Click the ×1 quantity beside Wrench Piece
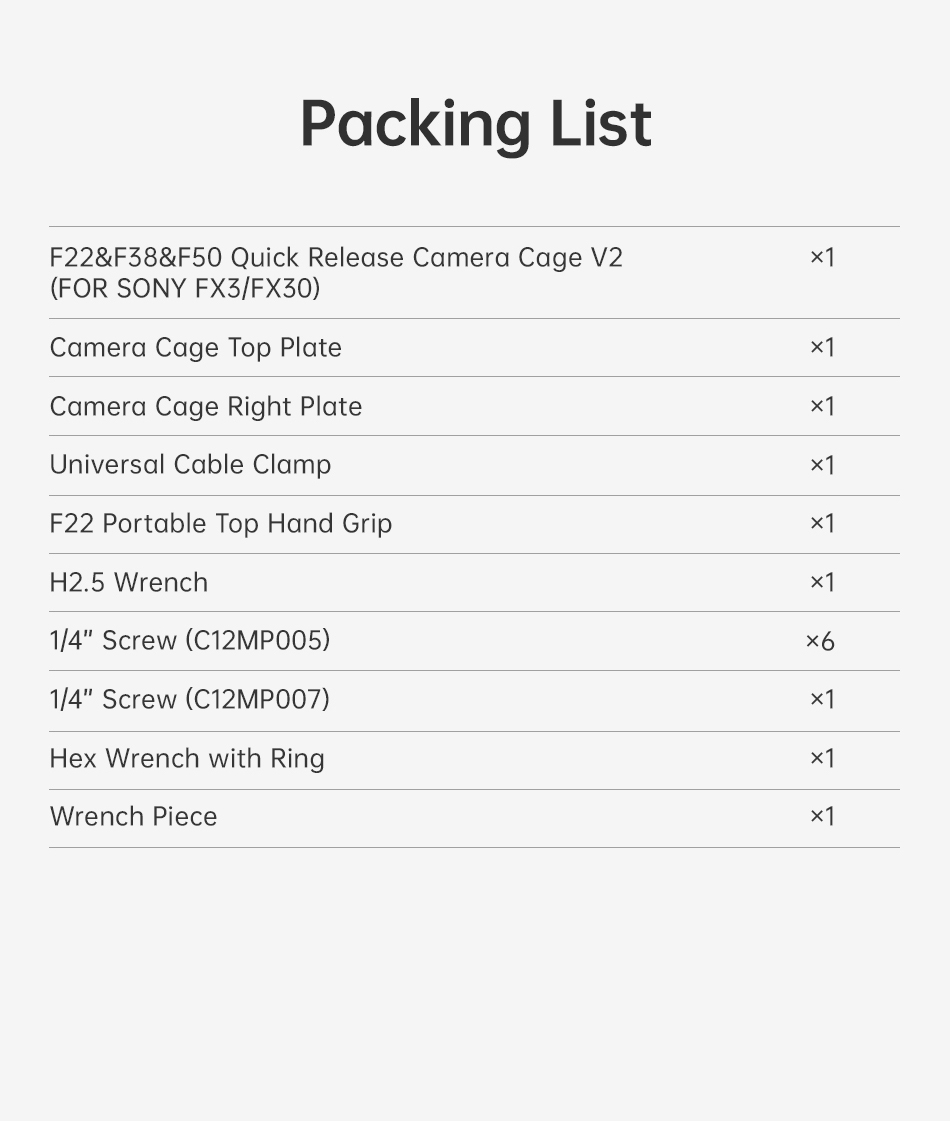 pos(822,816)
